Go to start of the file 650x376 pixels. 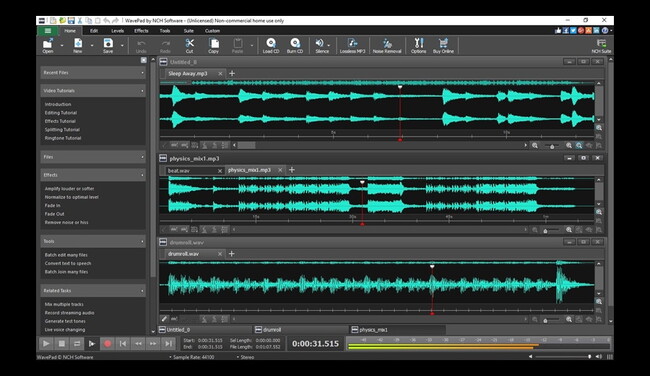[x=123, y=343]
